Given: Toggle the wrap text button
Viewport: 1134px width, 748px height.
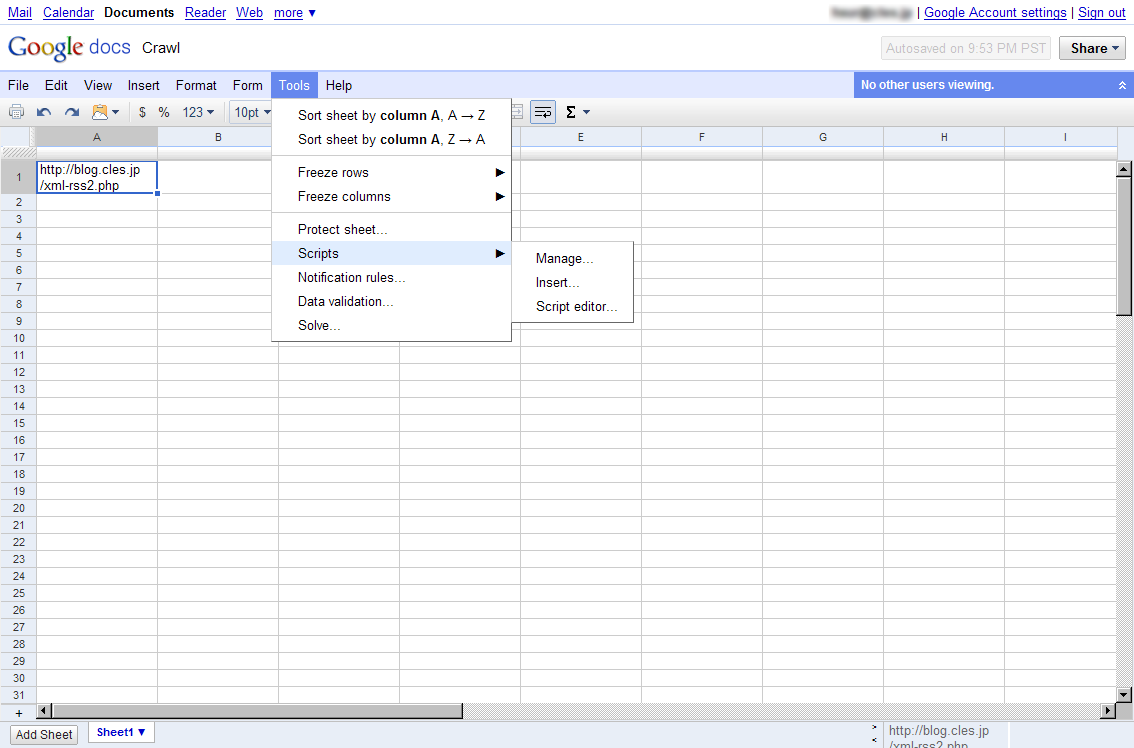Looking at the screenshot, I should pos(543,112).
